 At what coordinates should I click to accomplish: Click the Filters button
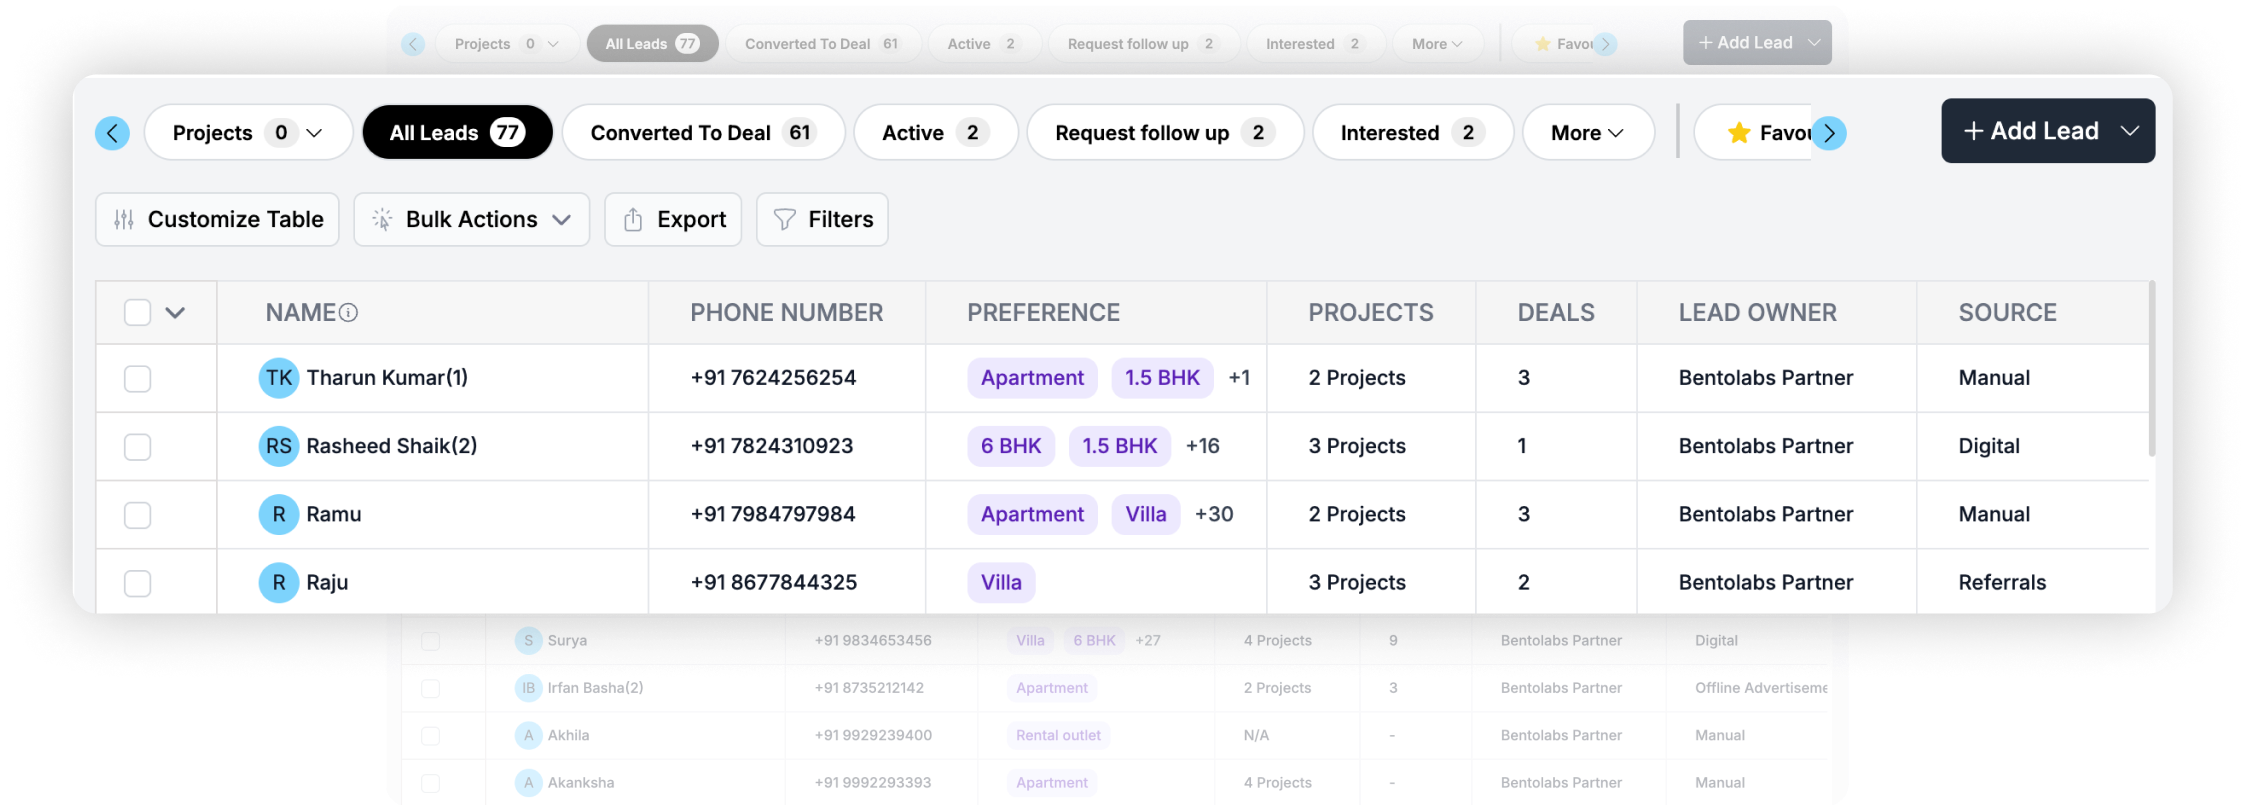click(822, 219)
